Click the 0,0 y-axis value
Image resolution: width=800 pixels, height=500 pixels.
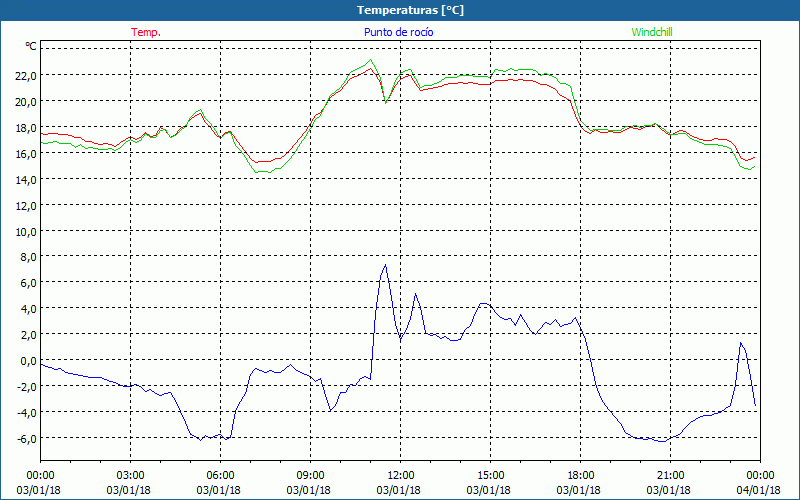pos(29,361)
